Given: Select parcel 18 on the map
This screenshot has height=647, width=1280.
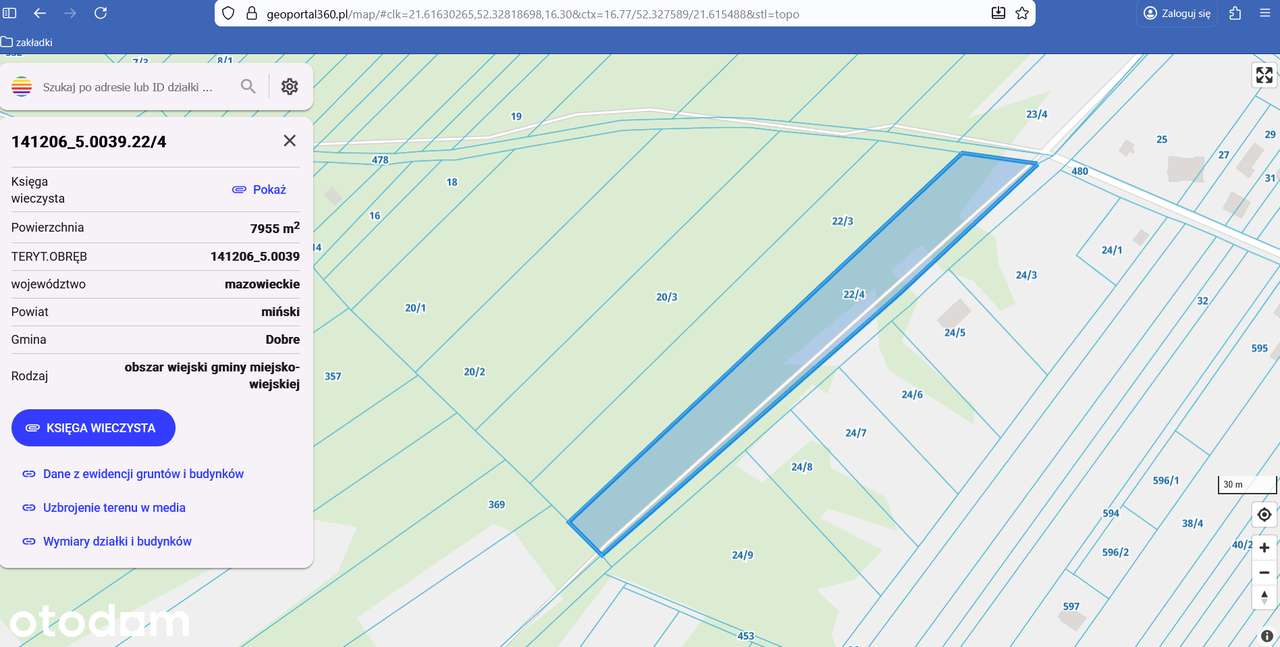Looking at the screenshot, I should (x=452, y=182).
